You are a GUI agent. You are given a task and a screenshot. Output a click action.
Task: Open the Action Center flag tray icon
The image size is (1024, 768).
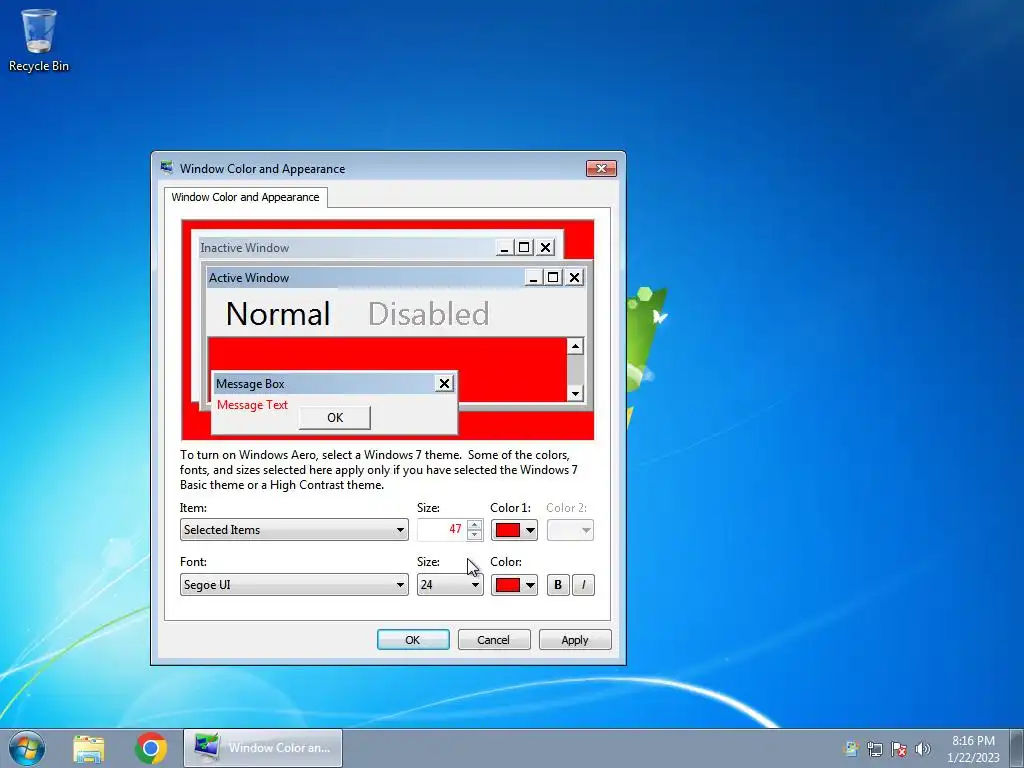(899, 749)
